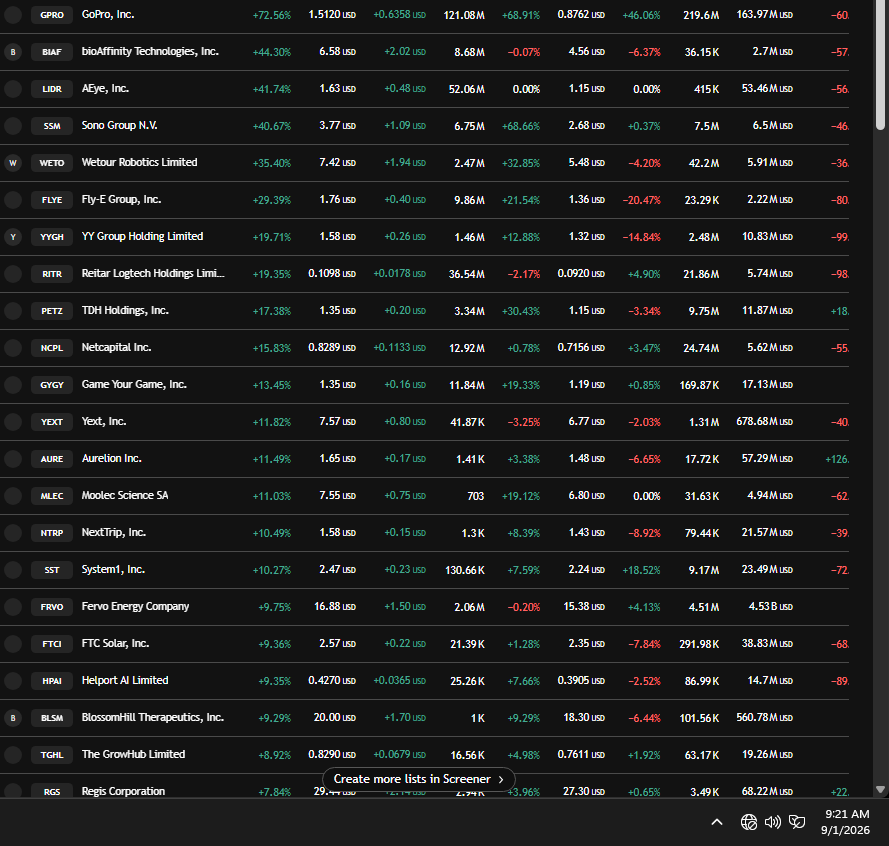
Task: Click the Fly-E Group logo circle
Action: click(x=13, y=200)
